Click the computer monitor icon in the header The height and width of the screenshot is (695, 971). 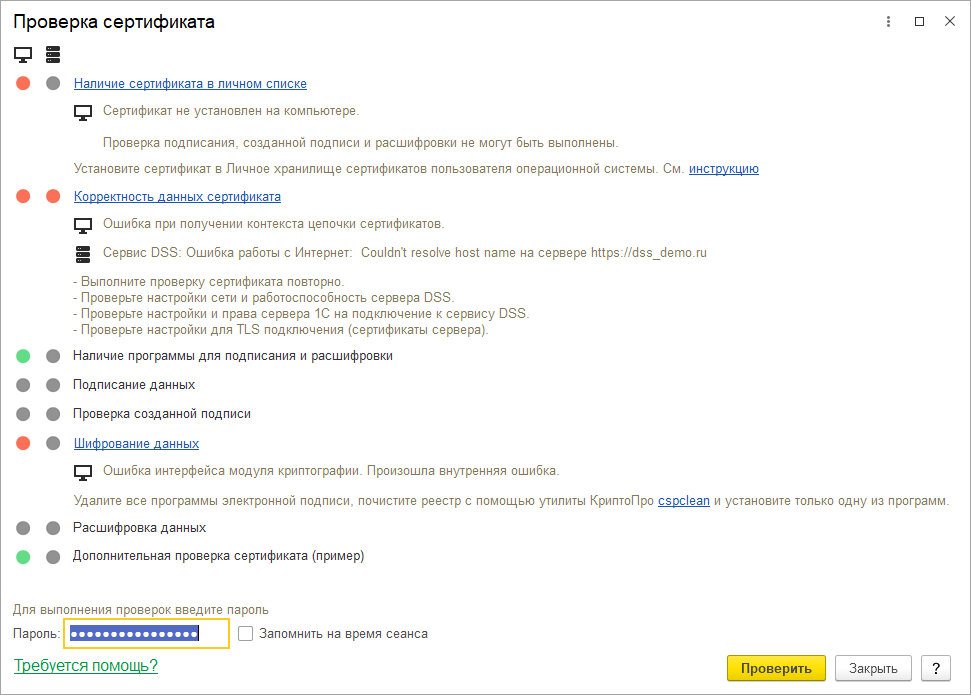pyautogui.click(x=23, y=55)
